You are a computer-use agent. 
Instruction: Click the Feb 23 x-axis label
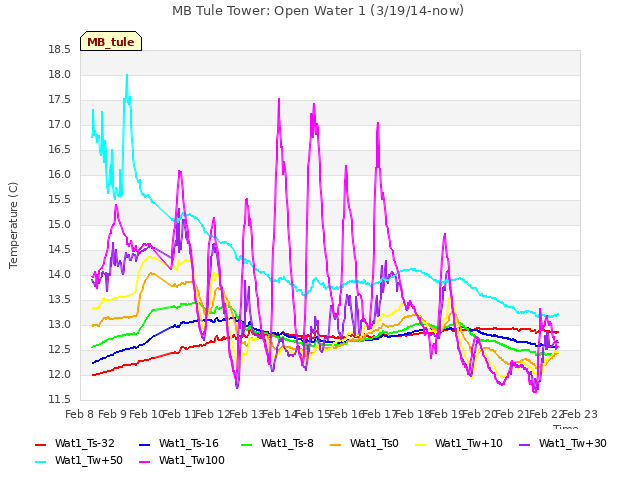pyautogui.click(x=580, y=414)
